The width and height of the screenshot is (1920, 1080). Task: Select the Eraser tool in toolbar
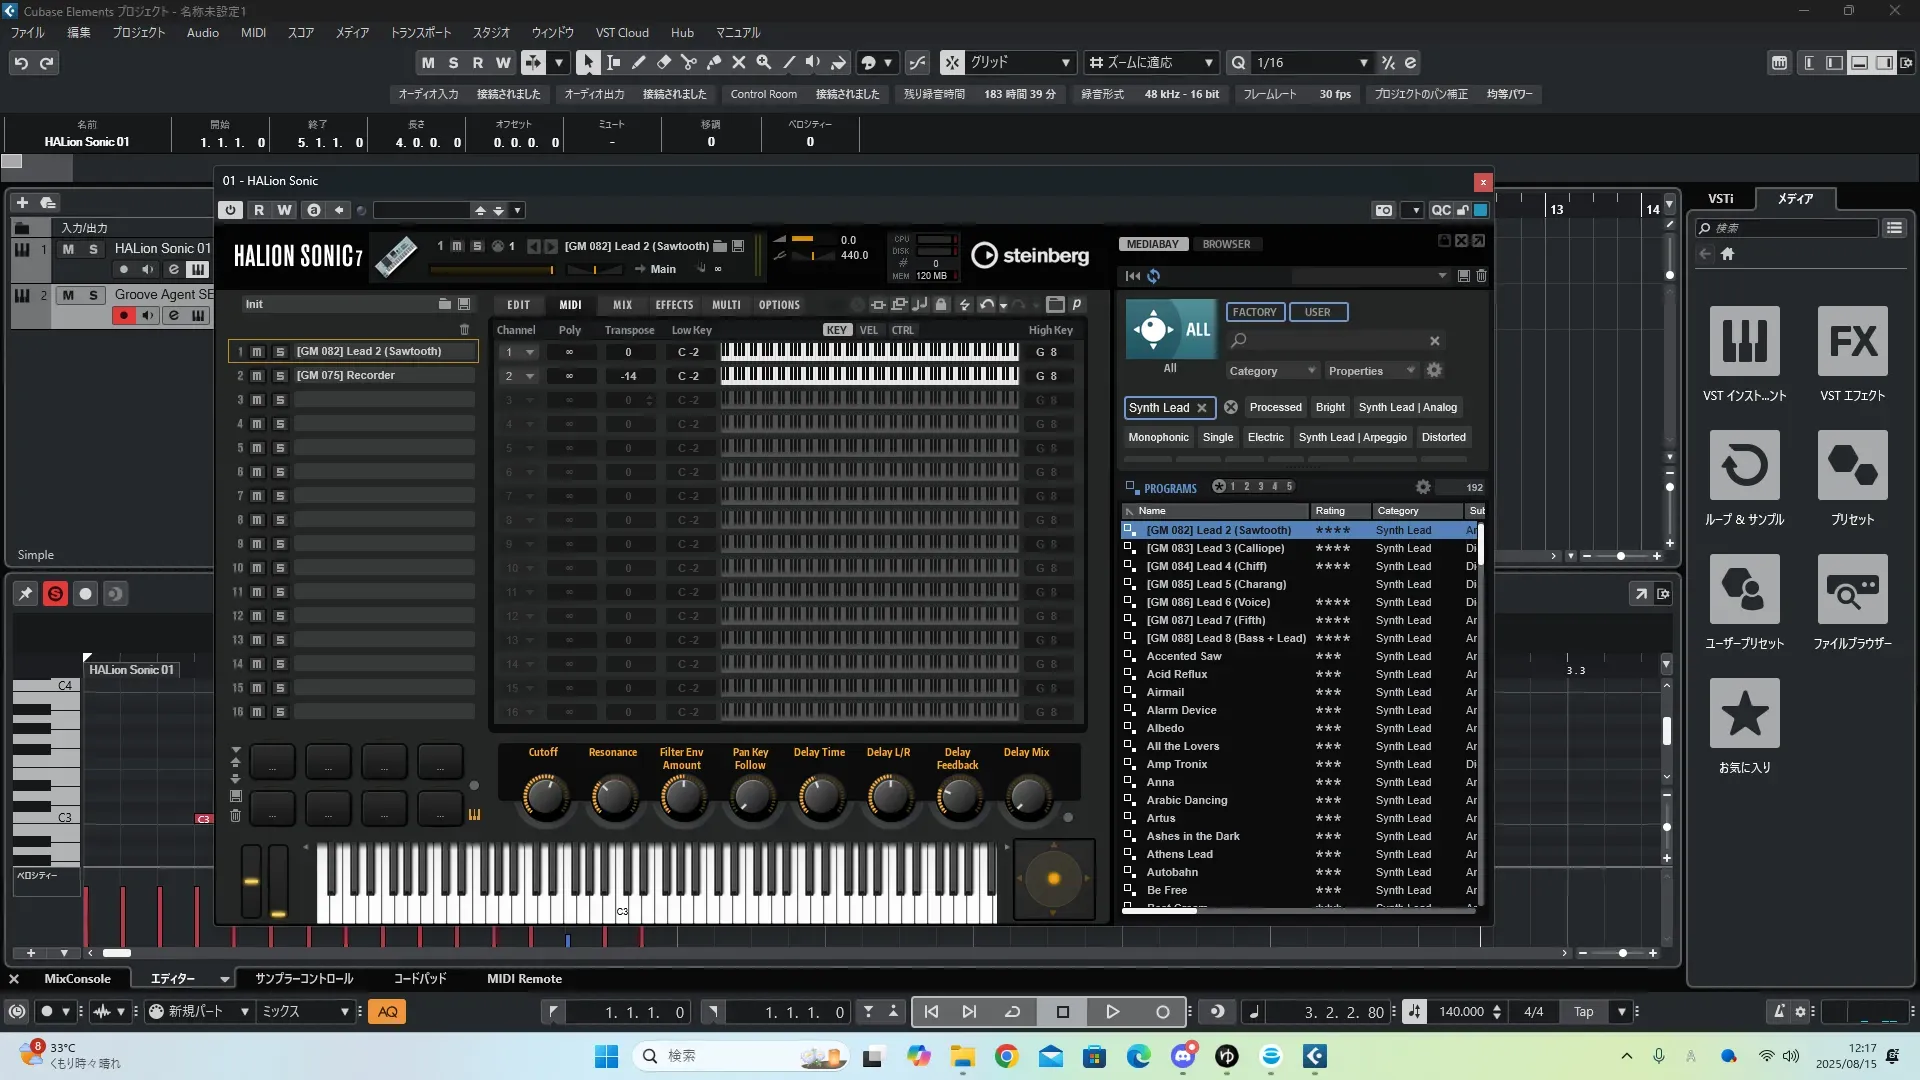664,62
